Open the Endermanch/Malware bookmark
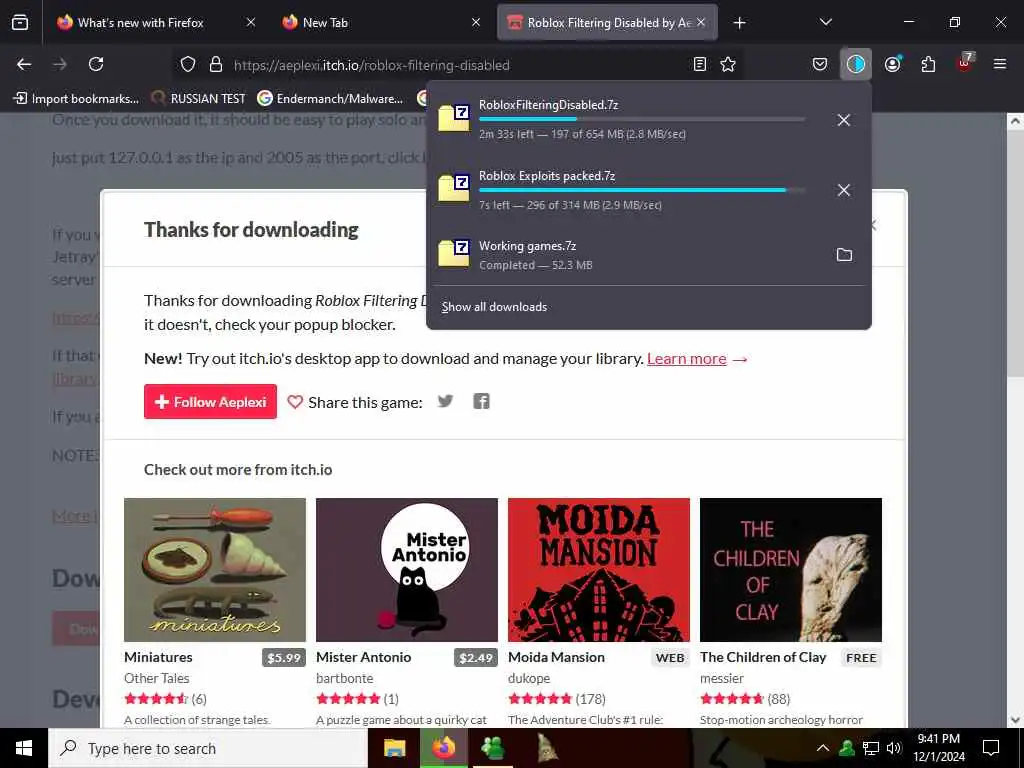The image size is (1024, 768). (x=330, y=99)
